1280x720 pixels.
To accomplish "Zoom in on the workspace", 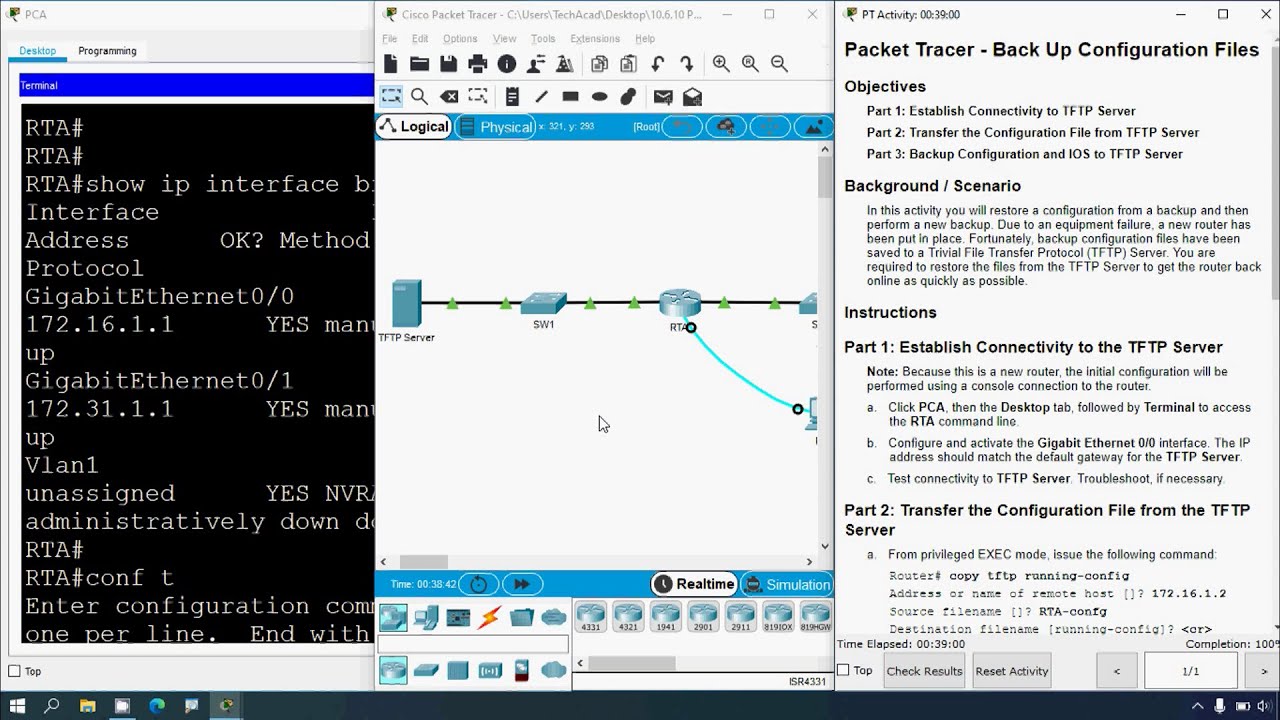I will [x=721, y=64].
